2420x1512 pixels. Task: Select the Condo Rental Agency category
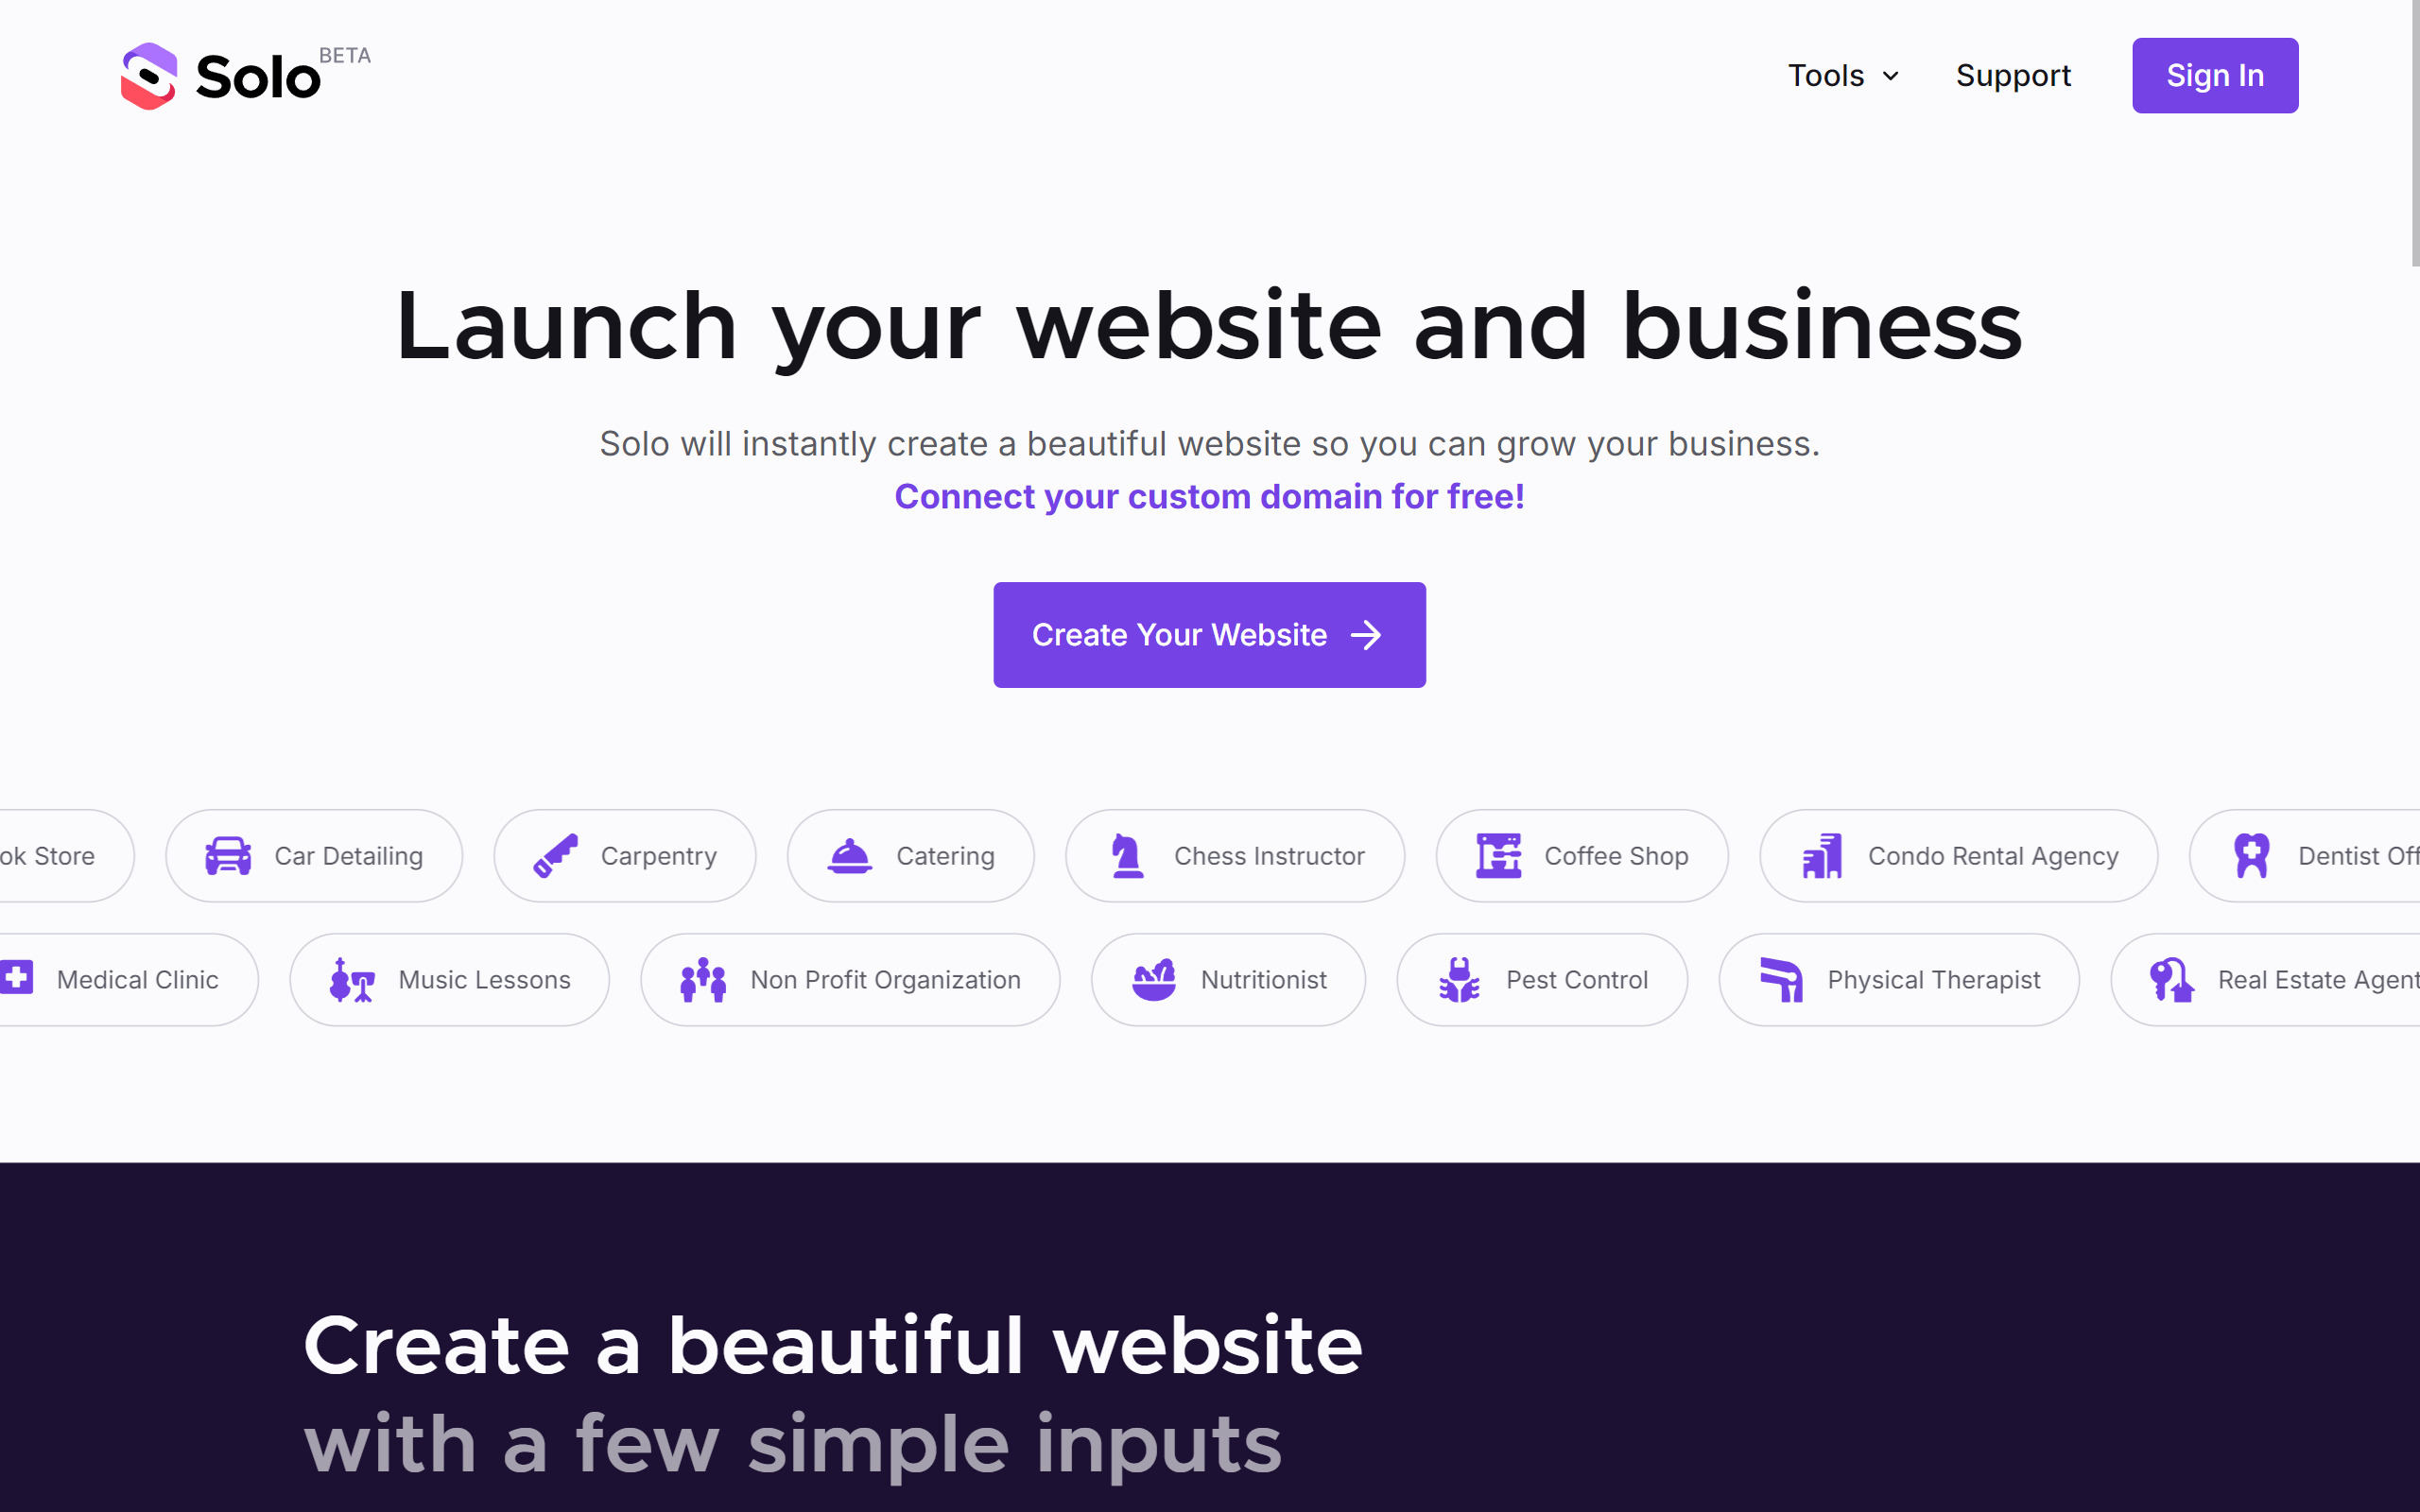[x=1955, y=853]
